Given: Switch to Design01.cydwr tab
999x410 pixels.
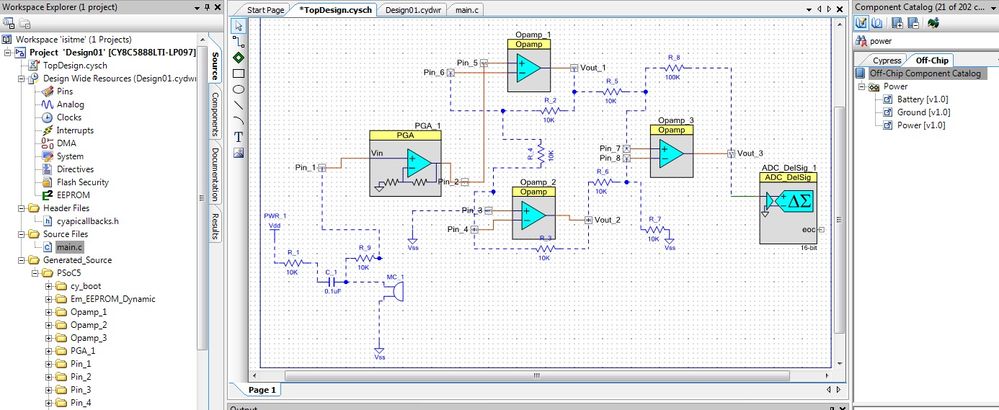Looking at the screenshot, I should (412, 10).
